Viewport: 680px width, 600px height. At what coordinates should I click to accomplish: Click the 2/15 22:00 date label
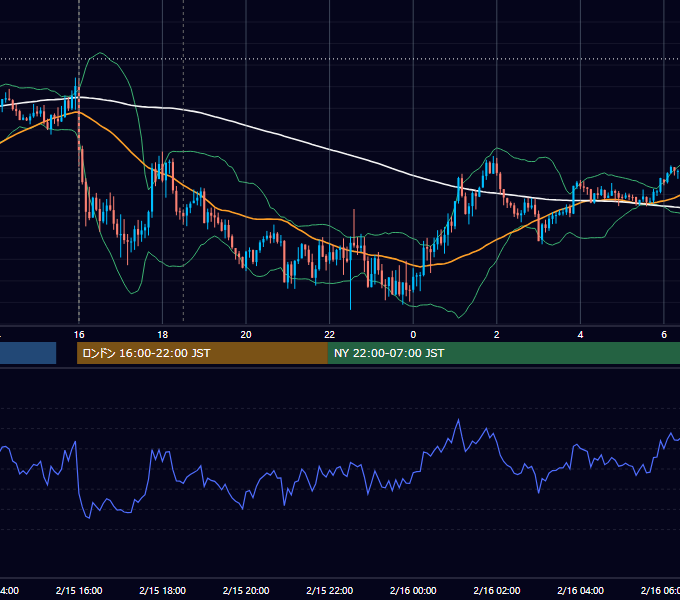(330, 590)
